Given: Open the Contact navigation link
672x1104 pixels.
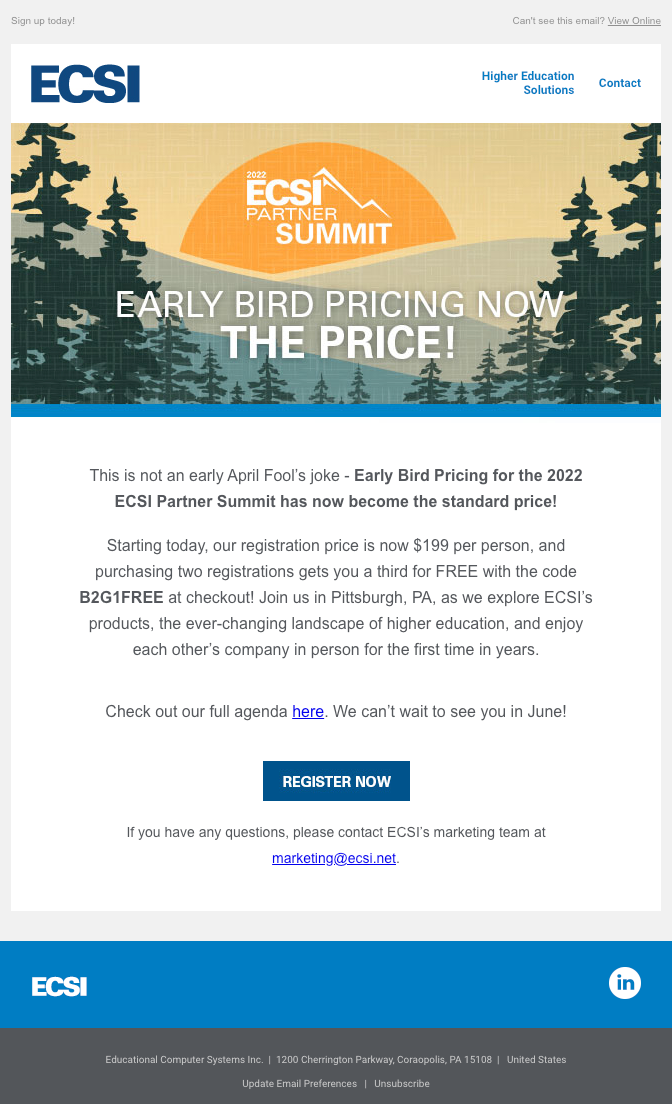Looking at the screenshot, I should 619,83.
